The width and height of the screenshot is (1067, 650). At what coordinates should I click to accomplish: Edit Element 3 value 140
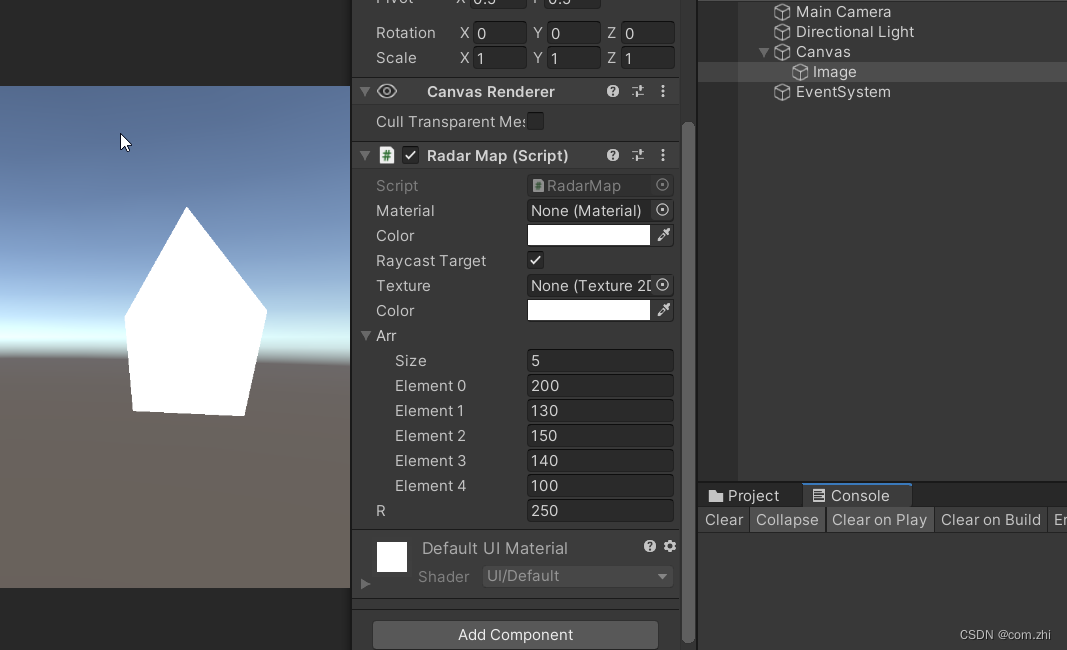pos(600,461)
